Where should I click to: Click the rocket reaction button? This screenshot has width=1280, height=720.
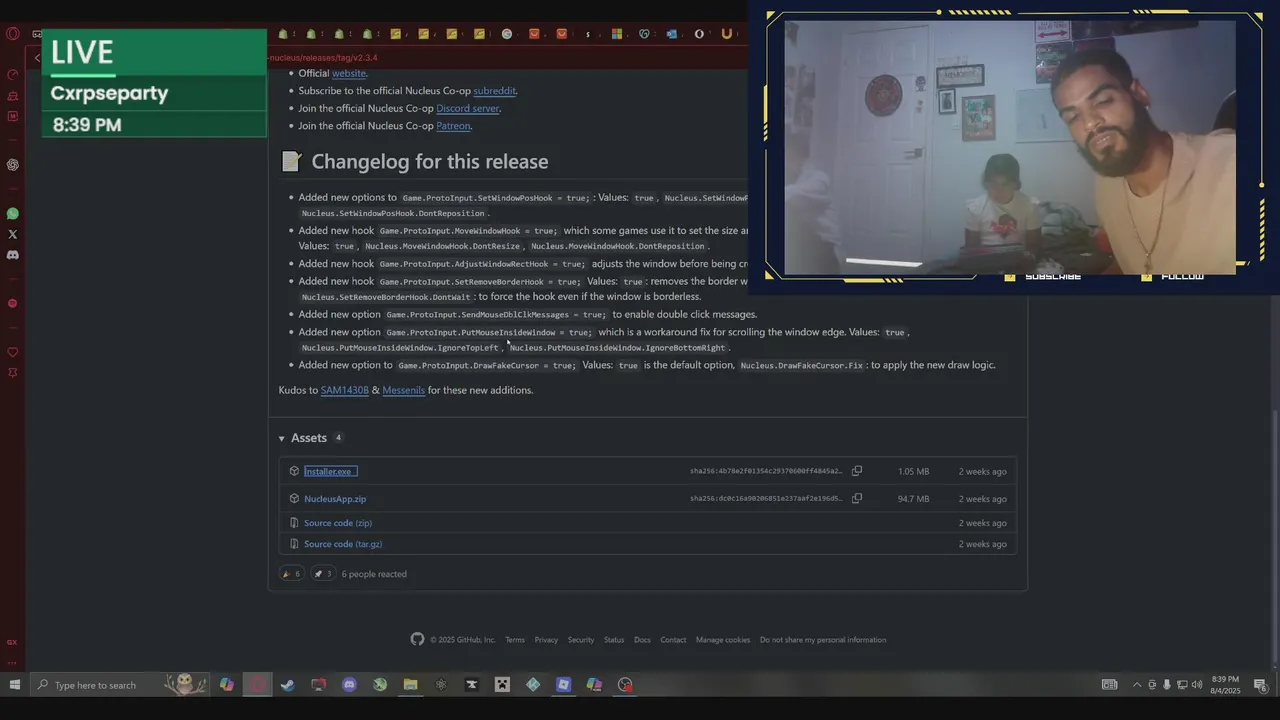point(322,574)
